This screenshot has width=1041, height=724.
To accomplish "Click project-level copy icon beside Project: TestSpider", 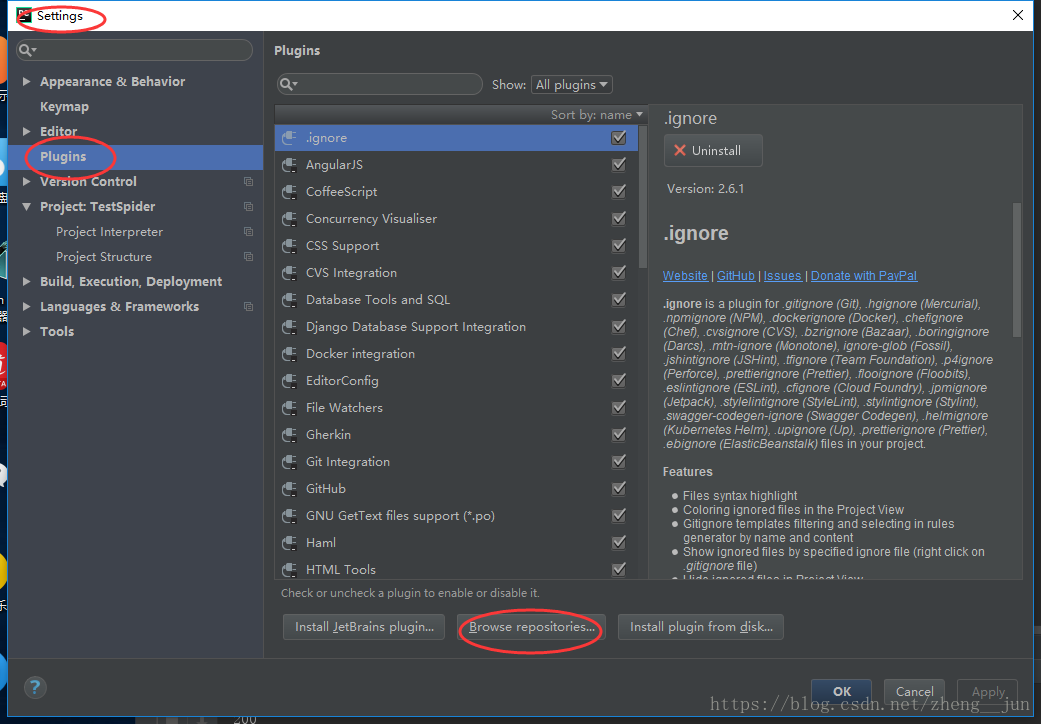I will coord(248,206).
